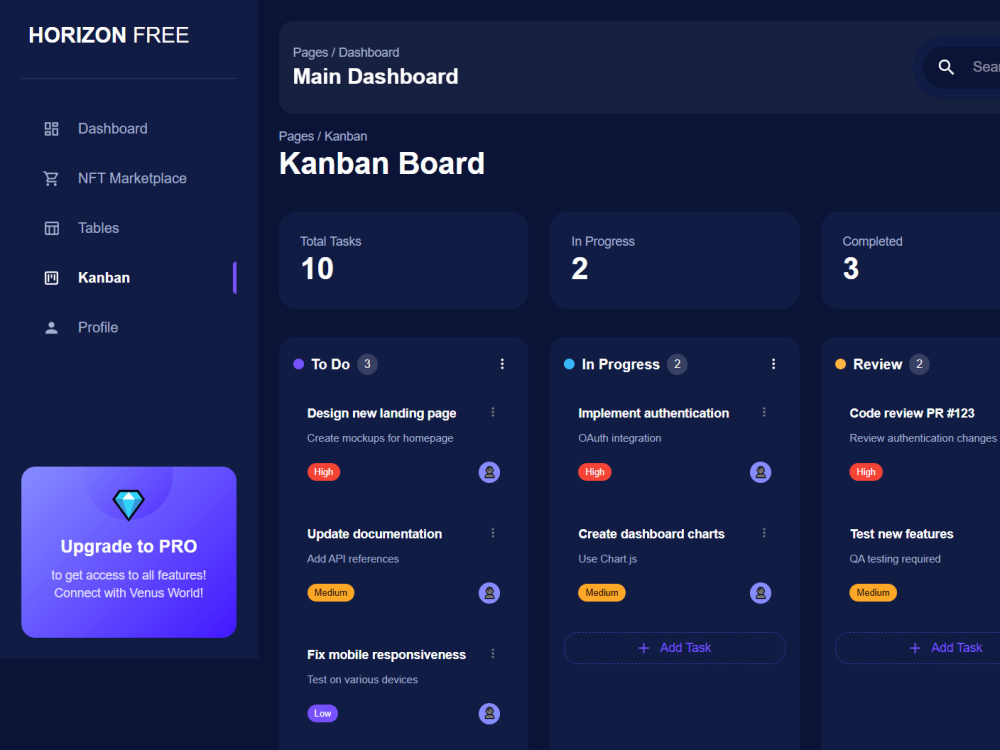Click the search input field
Viewport: 1000px width, 750px height.
click(x=963, y=67)
